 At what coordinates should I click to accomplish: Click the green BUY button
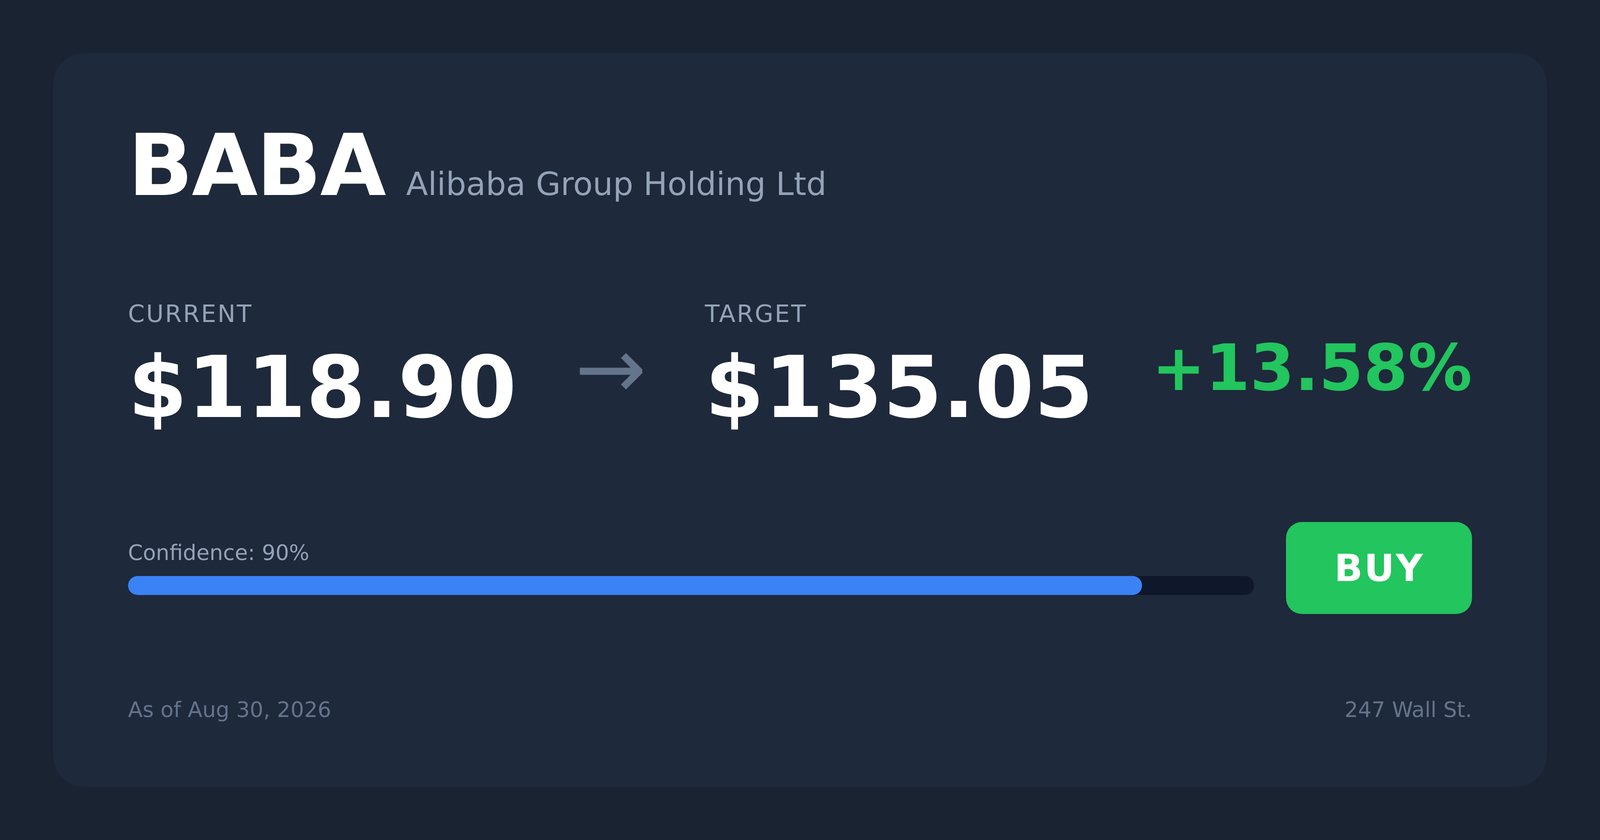1378,568
